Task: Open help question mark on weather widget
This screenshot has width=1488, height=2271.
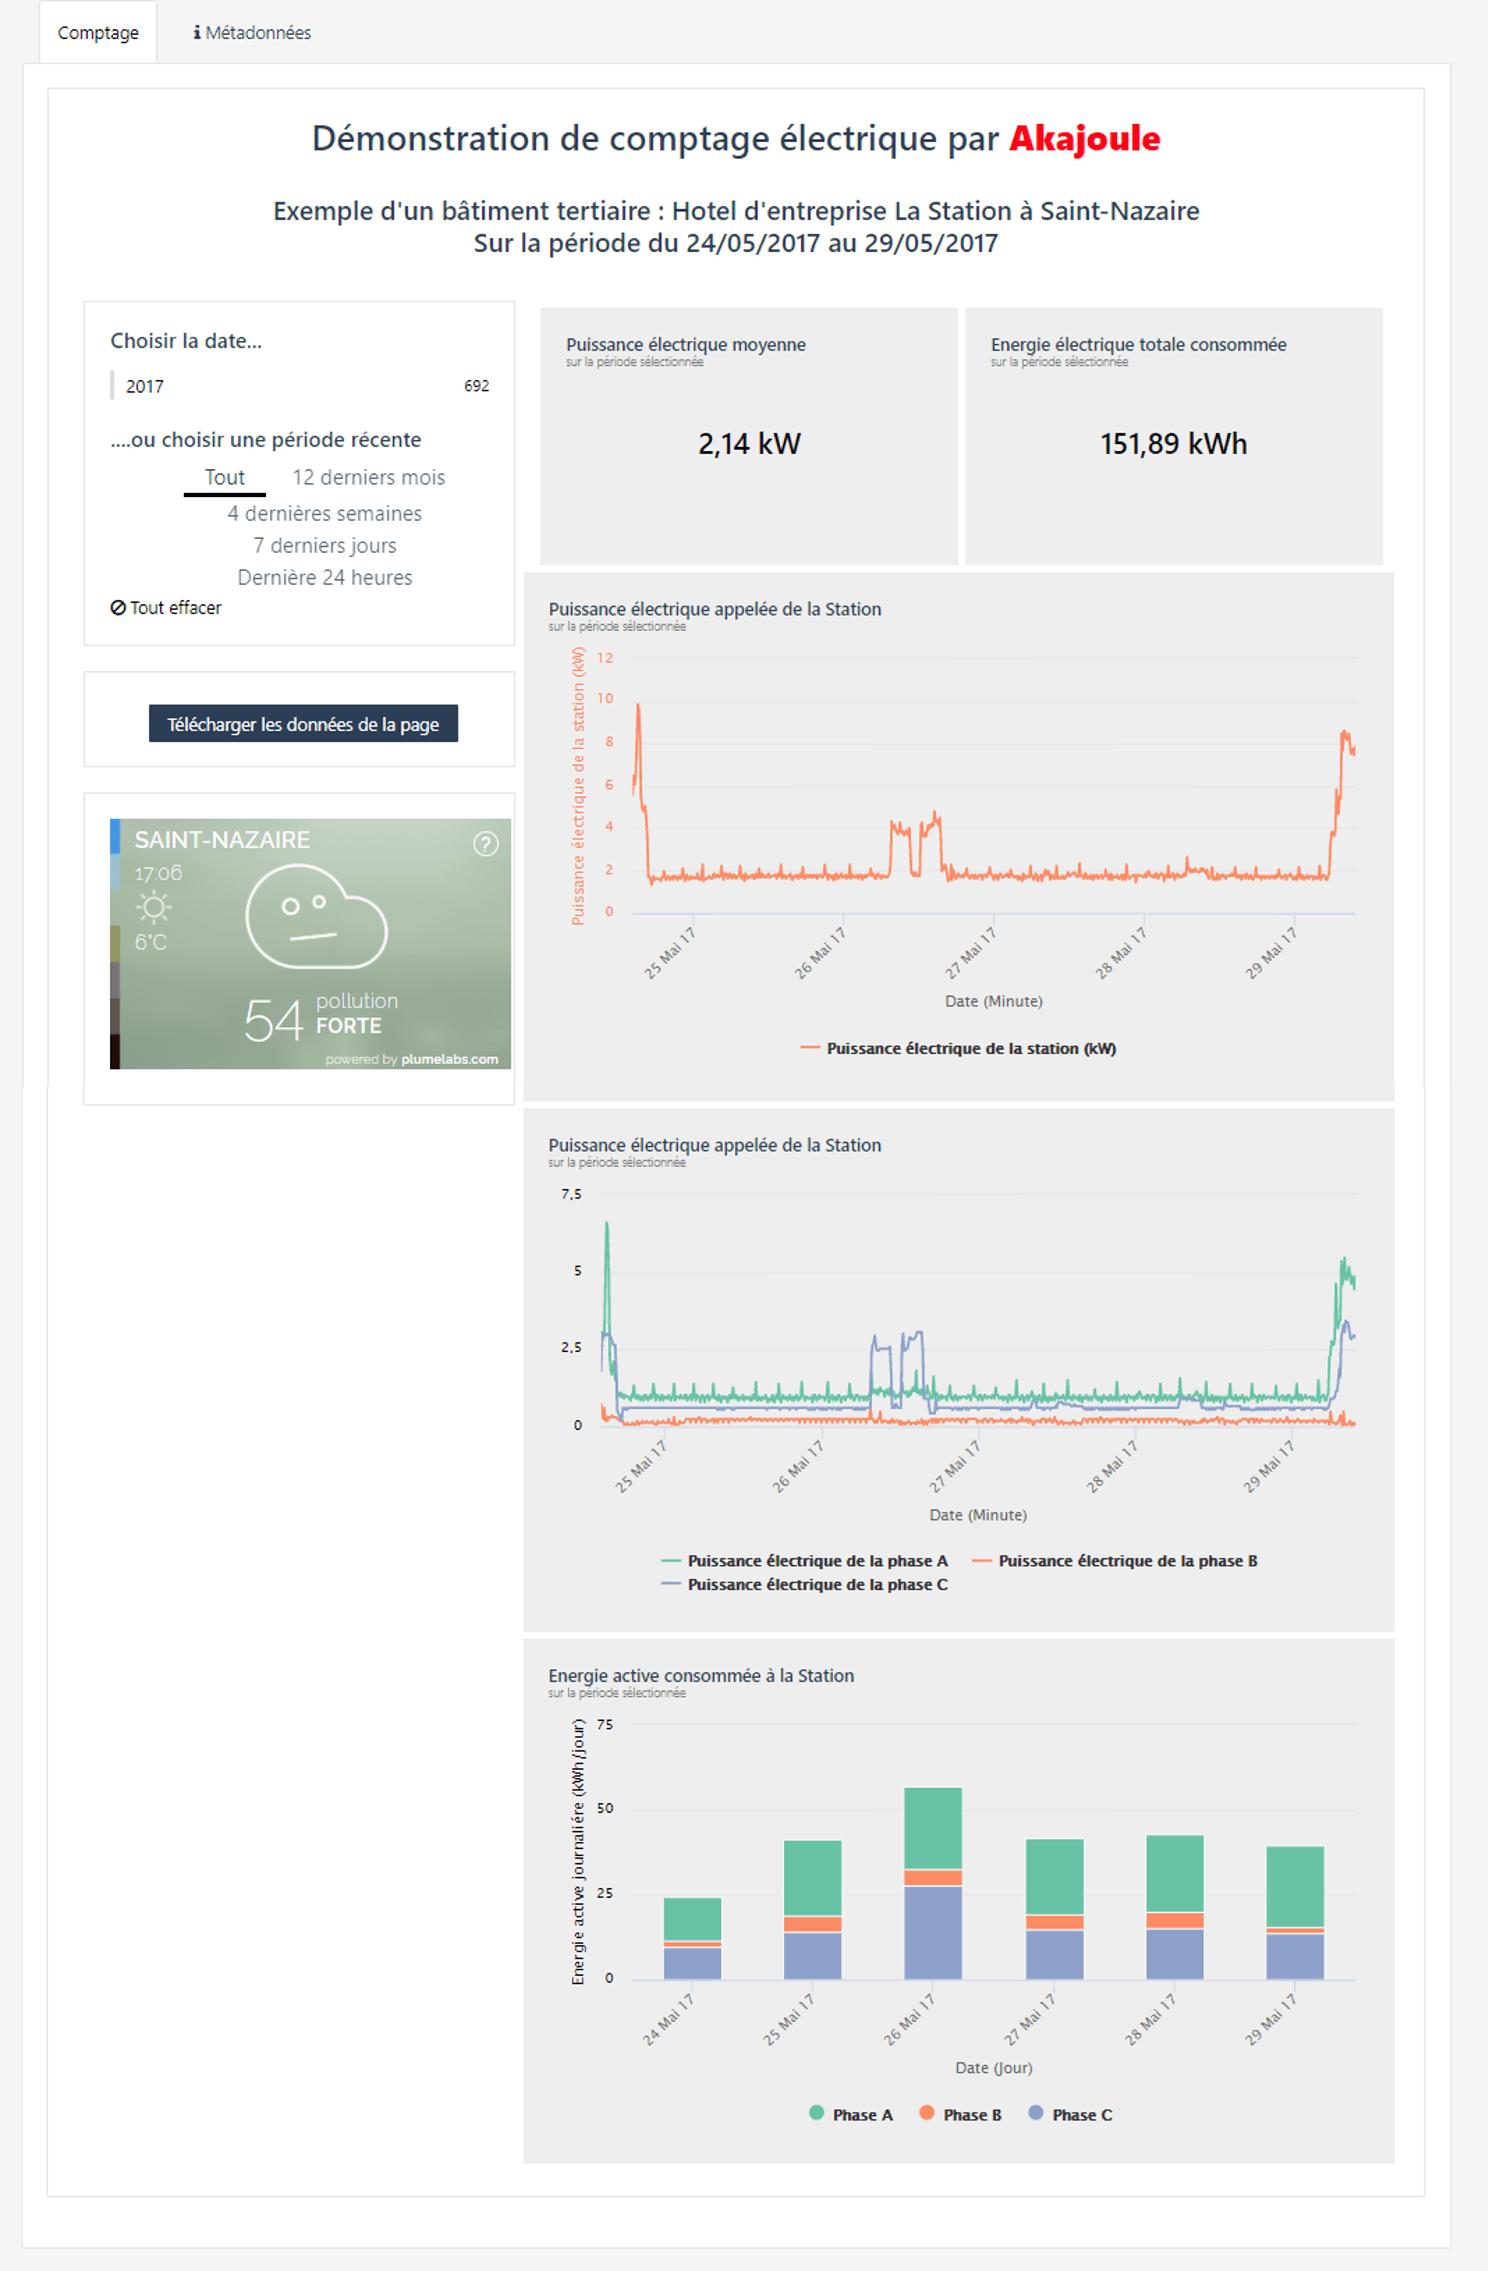Action: [486, 845]
